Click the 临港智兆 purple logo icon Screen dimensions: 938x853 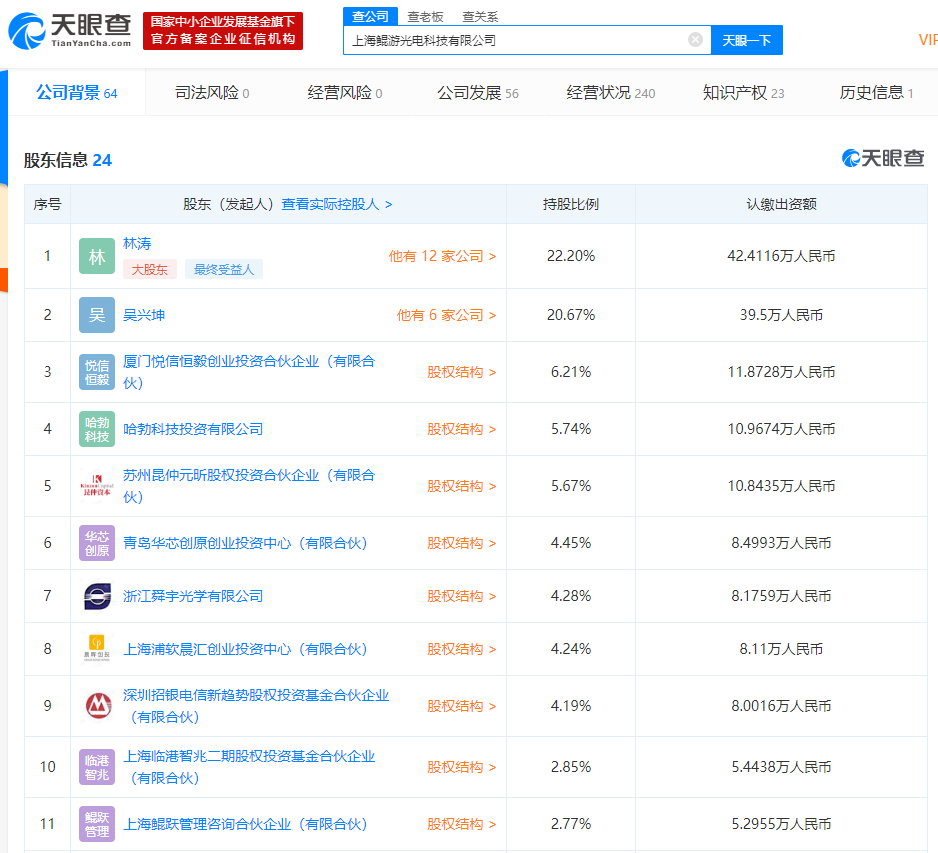click(x=97, y=767)
